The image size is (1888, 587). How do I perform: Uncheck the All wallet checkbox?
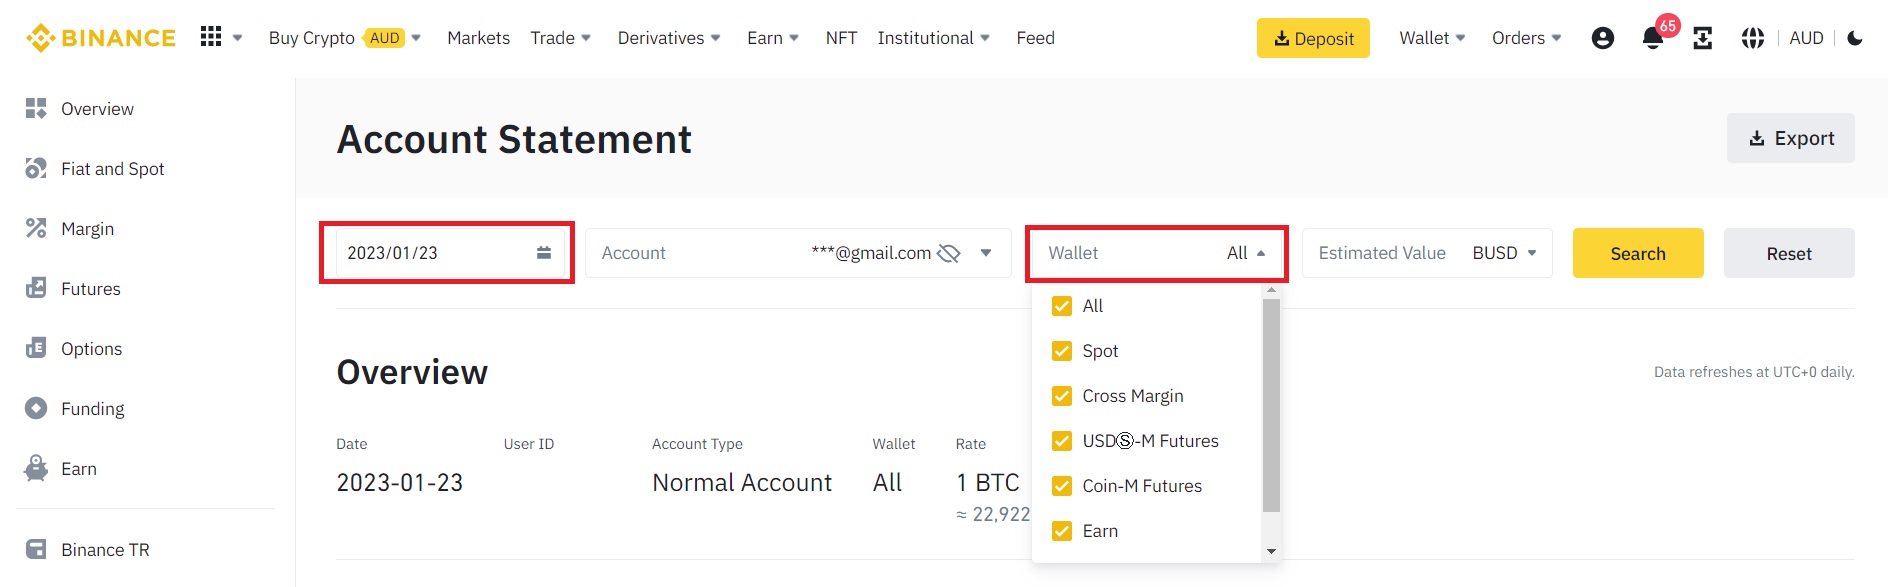point(1062,306)
